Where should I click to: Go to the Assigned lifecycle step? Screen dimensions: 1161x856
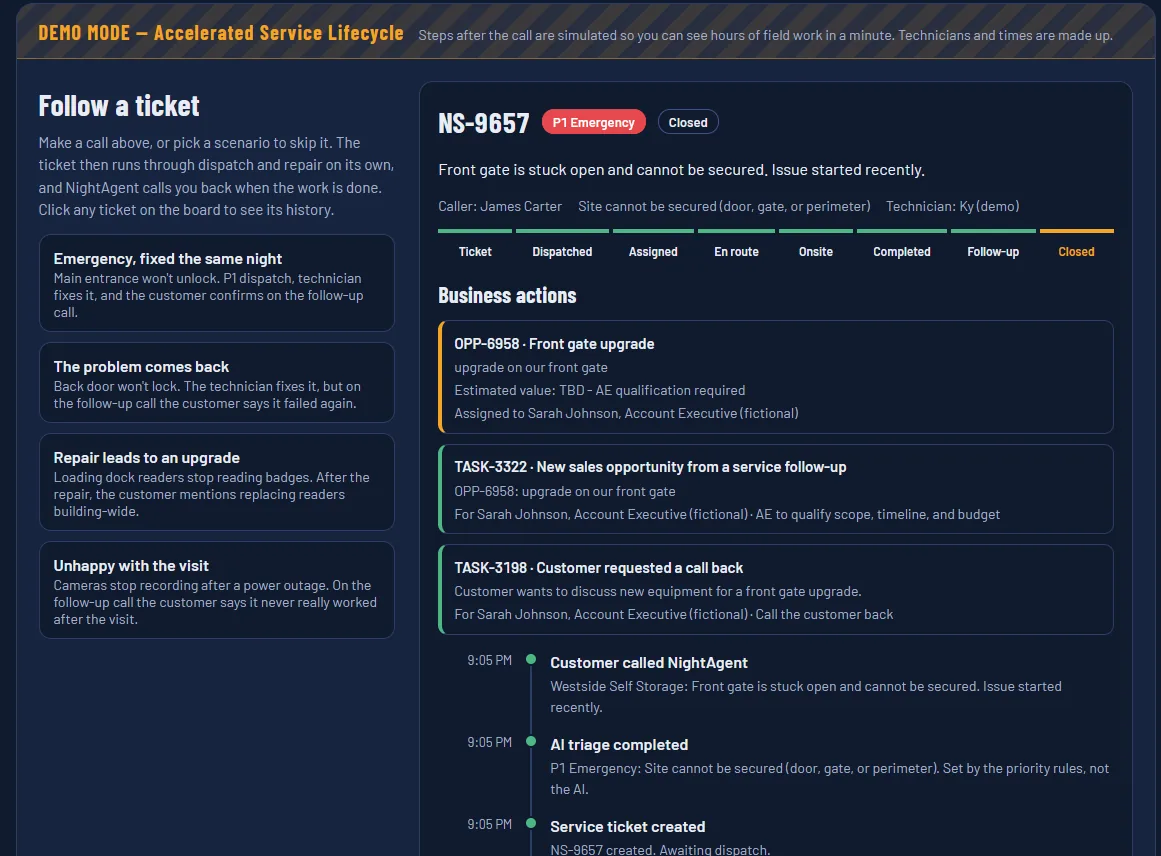tap(653, 244)
